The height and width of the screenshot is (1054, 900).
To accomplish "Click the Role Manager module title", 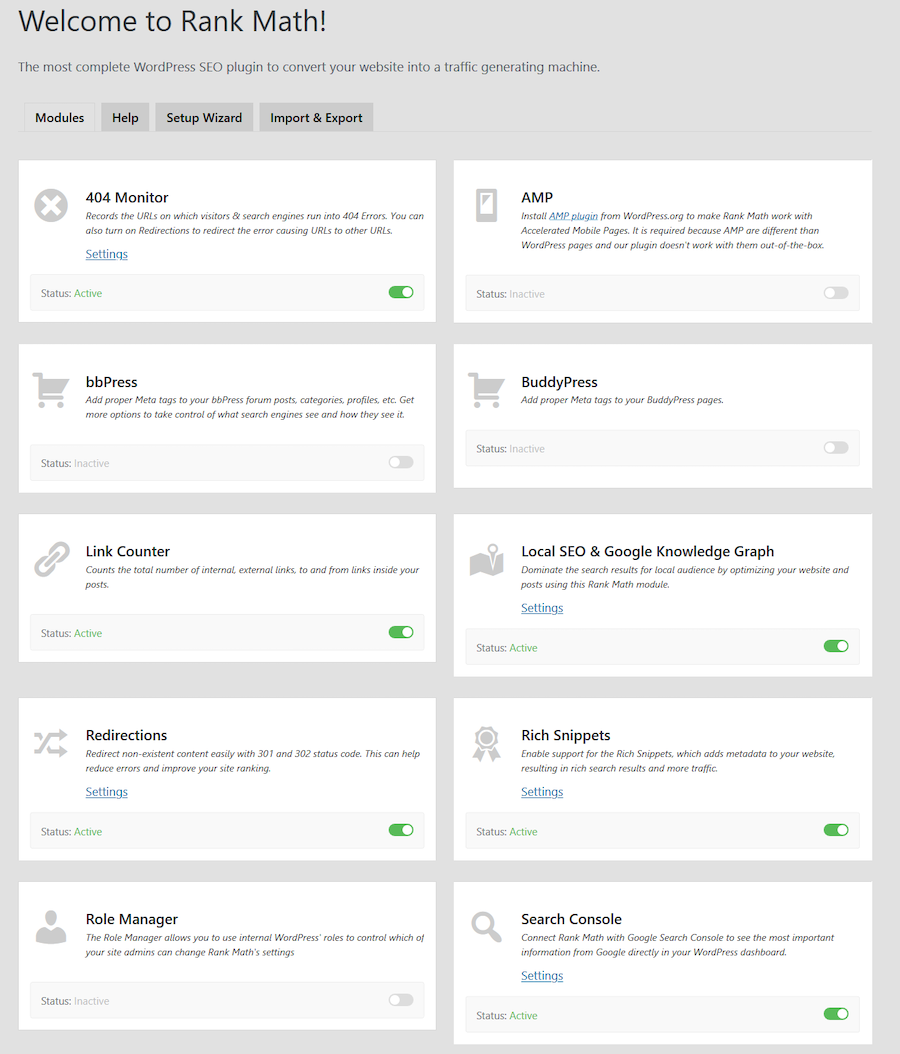I will pos(132,919).
